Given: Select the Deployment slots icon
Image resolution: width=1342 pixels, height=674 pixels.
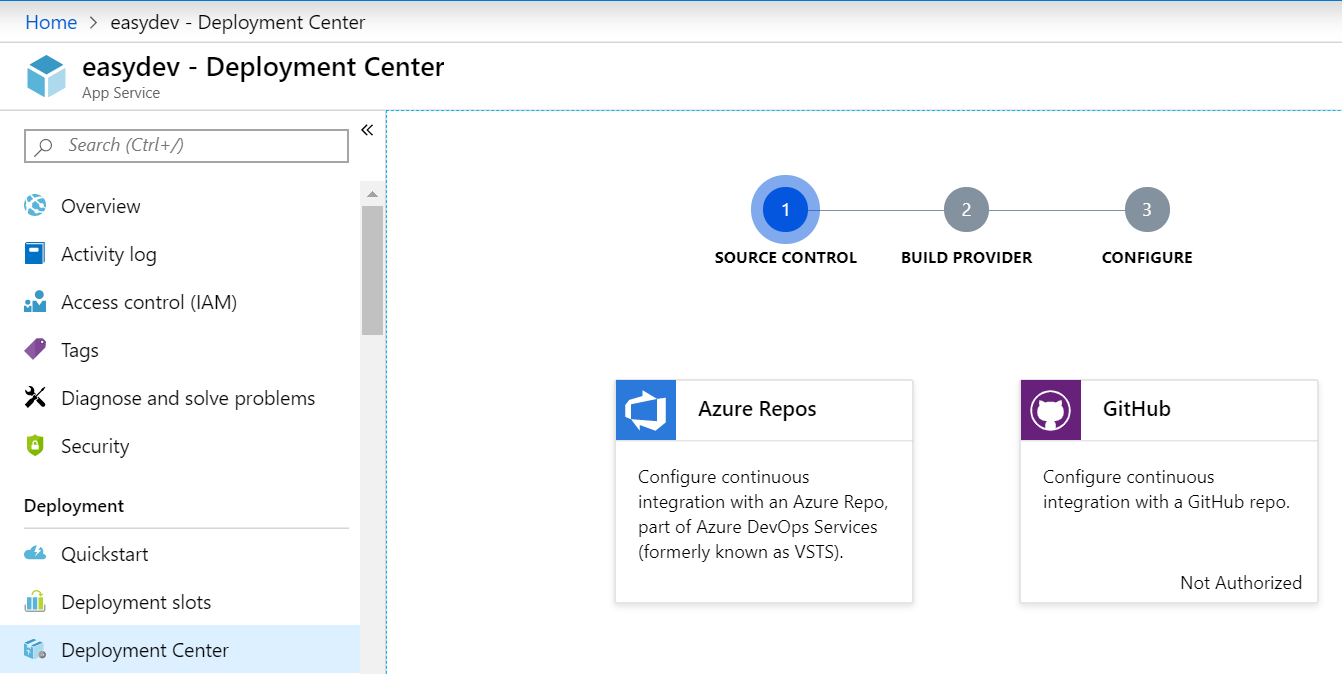Looking at the screenshot, I should coord(35,601).
